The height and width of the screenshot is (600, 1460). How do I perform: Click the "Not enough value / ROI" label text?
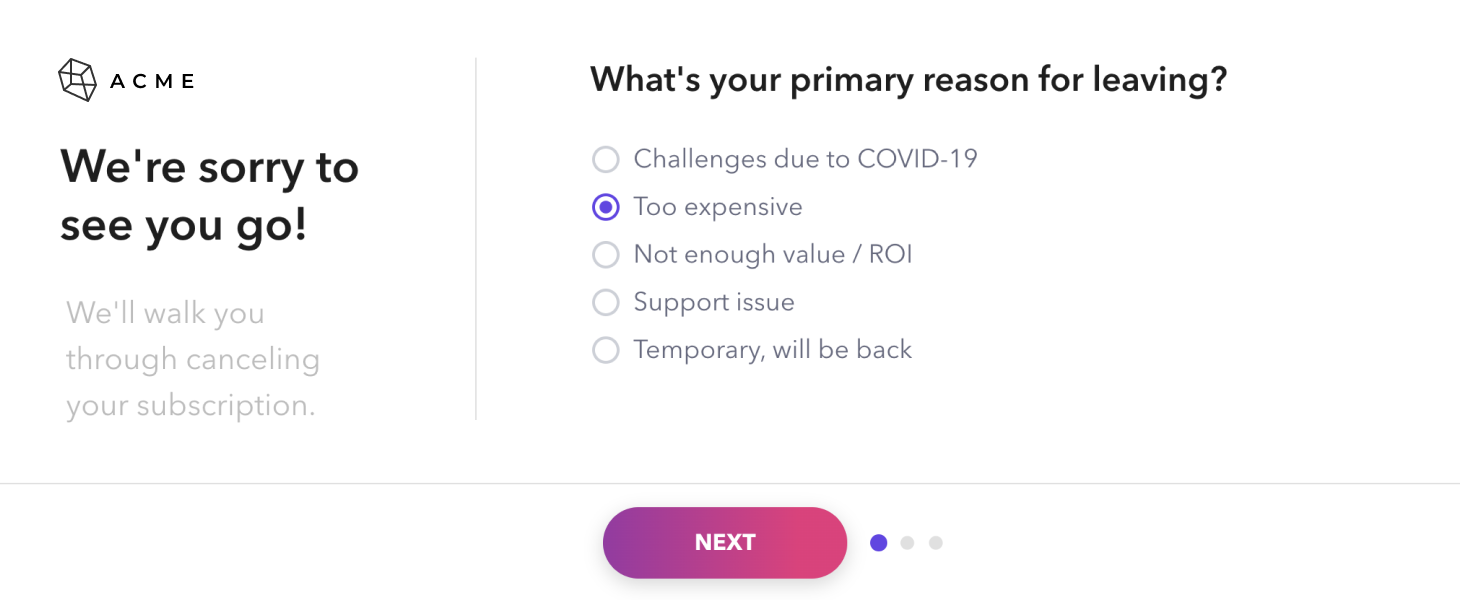(773, 255)
